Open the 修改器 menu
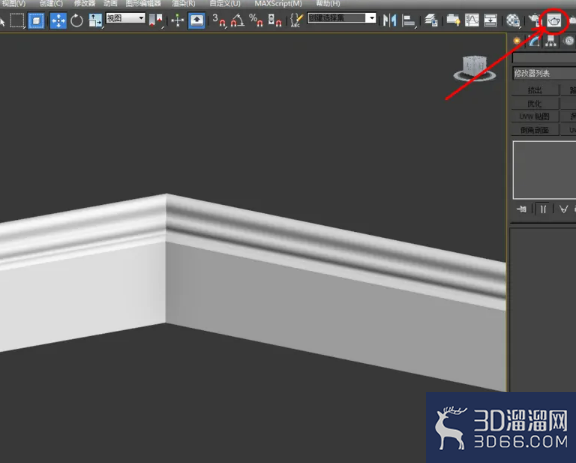 [x=84, y=4]
